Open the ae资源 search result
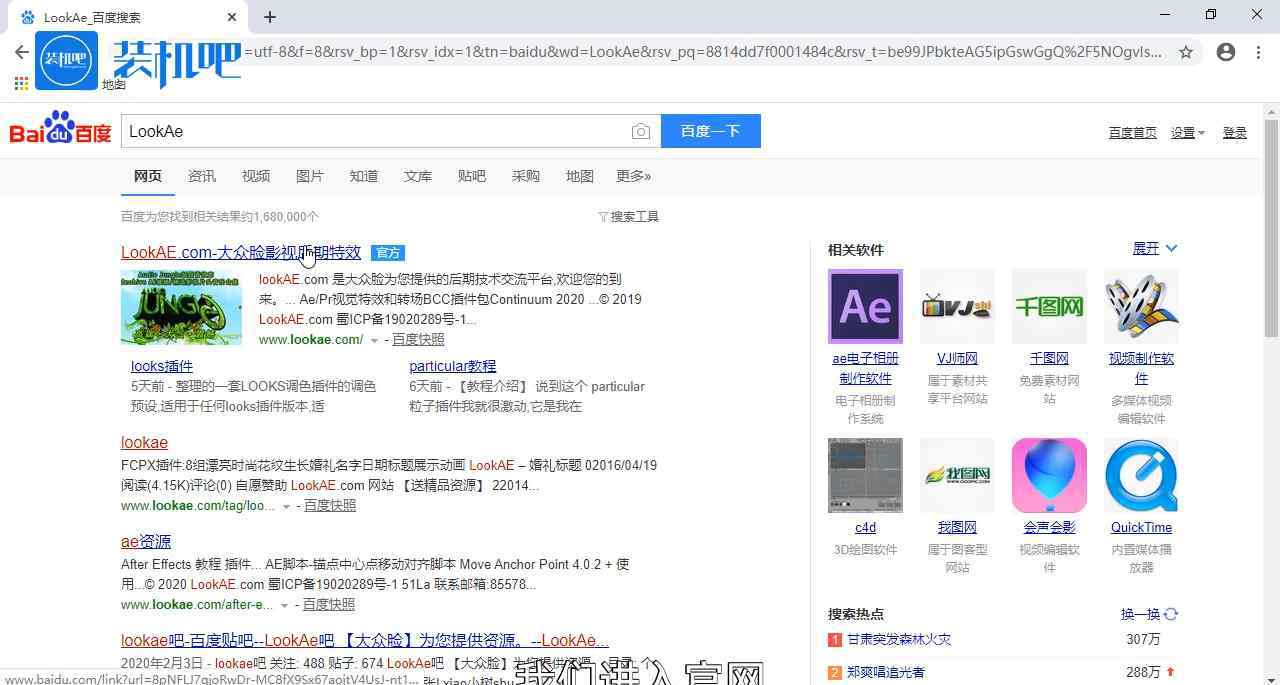The width and height of the screenshot is (1280, 685). [x=146, y=541]
